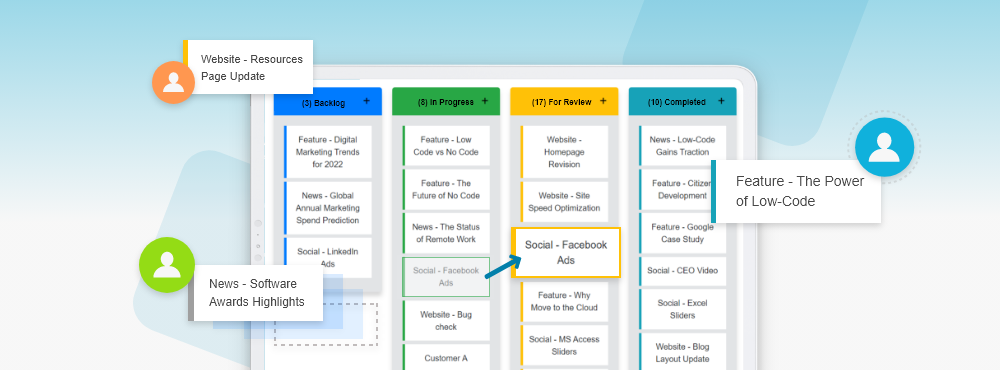Open News - The Status of Remote Work card
Image resolution: width=1000 pixels, height=370 pixels.
(x=446, y=233)
